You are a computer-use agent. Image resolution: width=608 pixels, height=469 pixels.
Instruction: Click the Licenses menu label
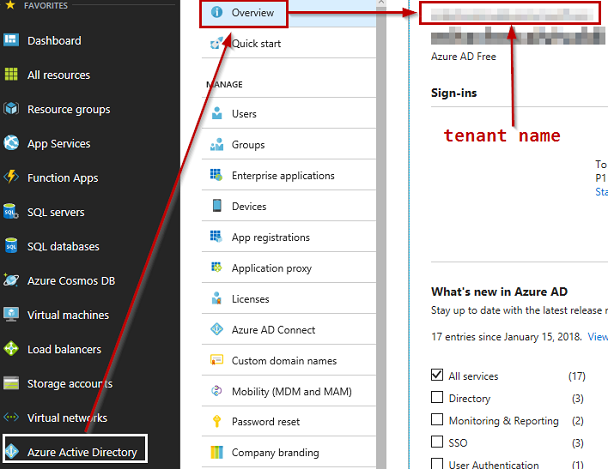[x=250, y=299]
